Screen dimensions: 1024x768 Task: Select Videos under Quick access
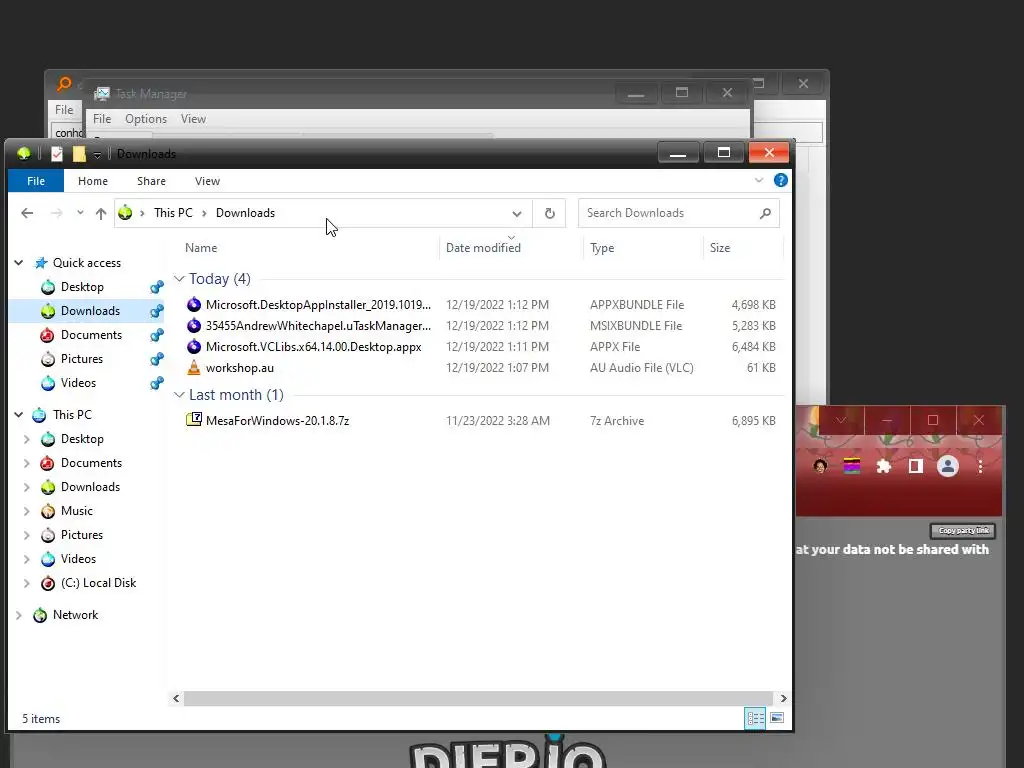coord(78,383)
